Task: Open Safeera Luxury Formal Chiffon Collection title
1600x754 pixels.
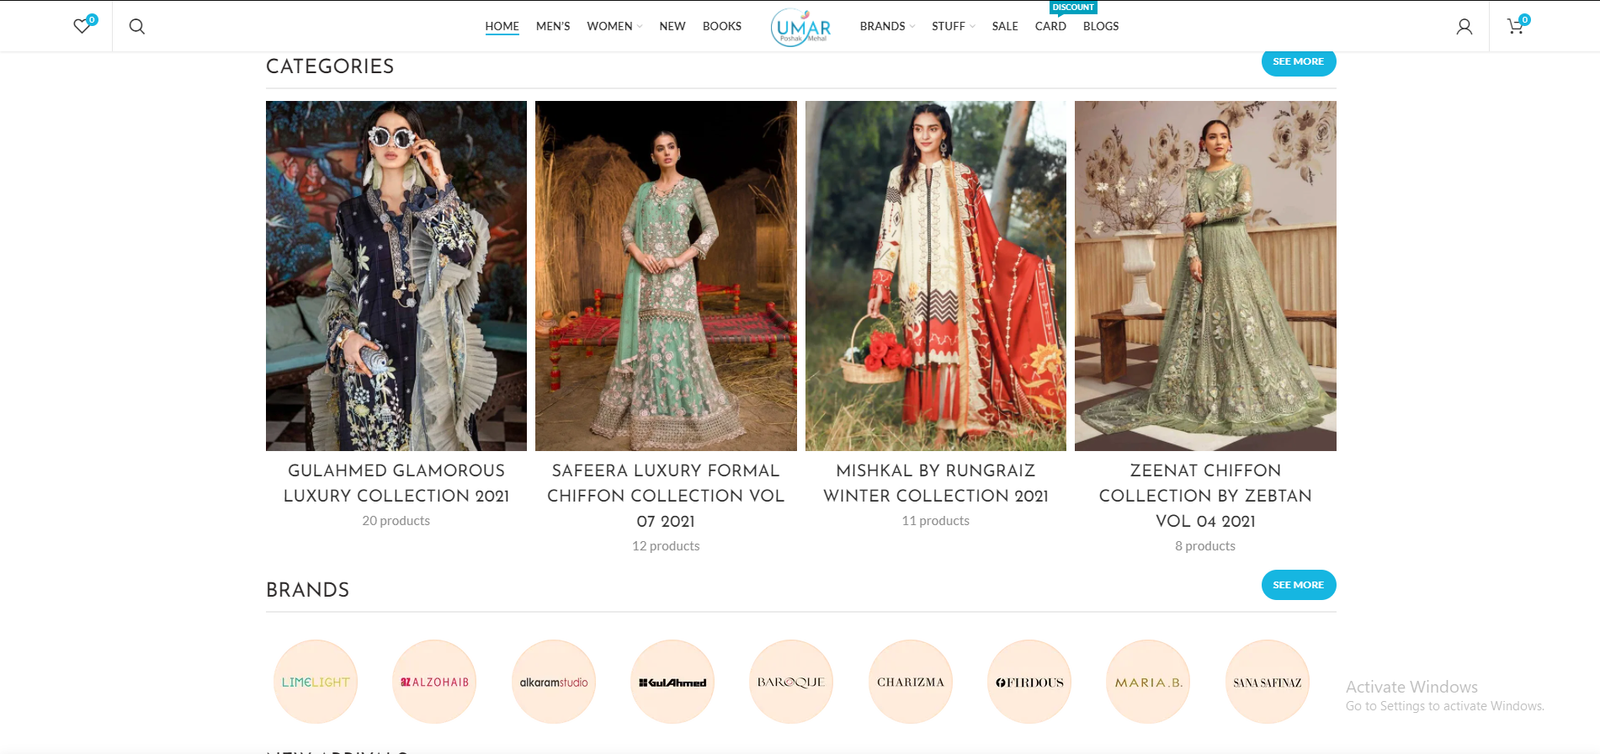Action: coord(666,496)
